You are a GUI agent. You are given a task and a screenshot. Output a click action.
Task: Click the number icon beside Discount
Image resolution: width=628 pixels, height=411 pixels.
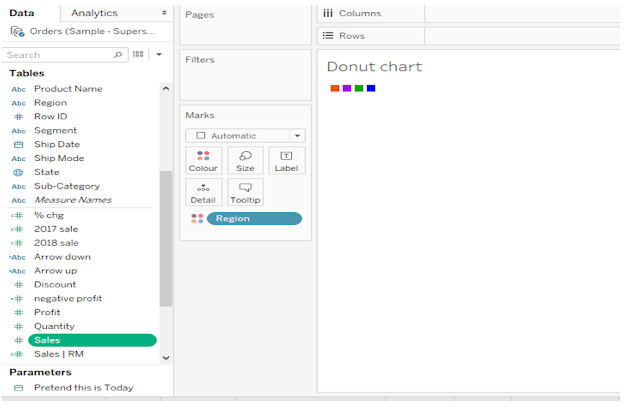coord(18,285)
